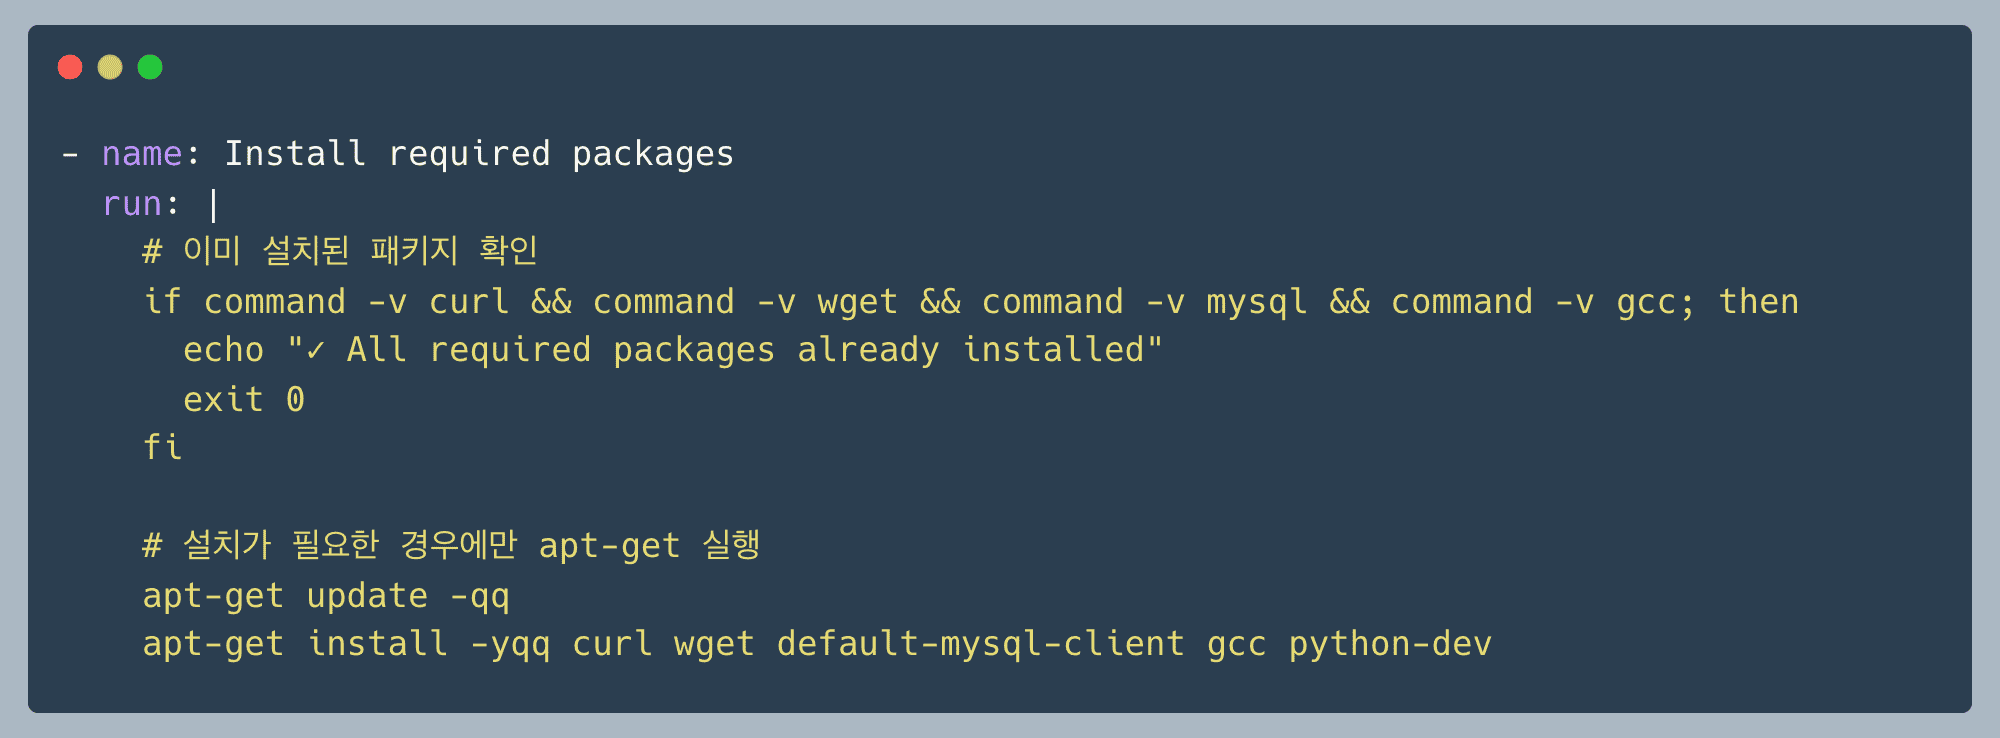Click "python-dev" at the end of the install line

1390,644
